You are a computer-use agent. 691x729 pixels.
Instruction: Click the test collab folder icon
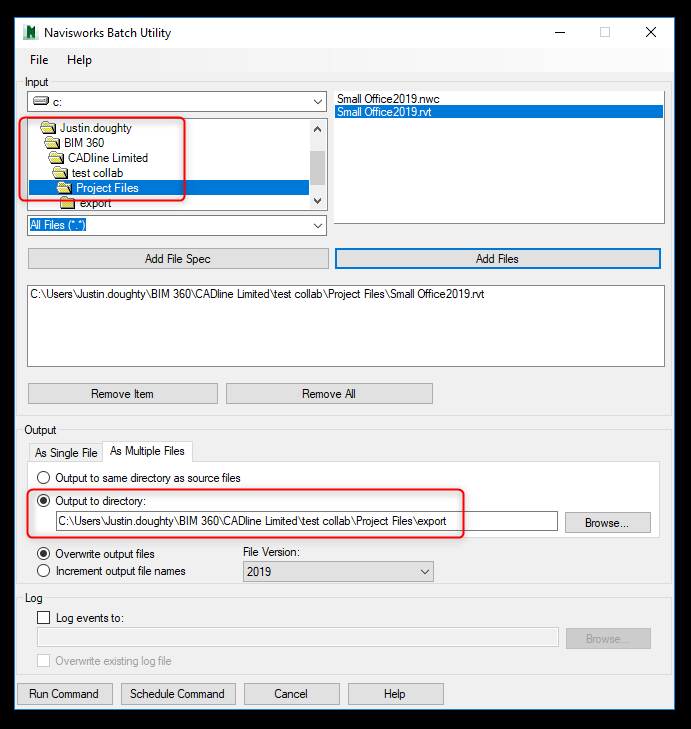pyautogui.click(x=60, y=173)
